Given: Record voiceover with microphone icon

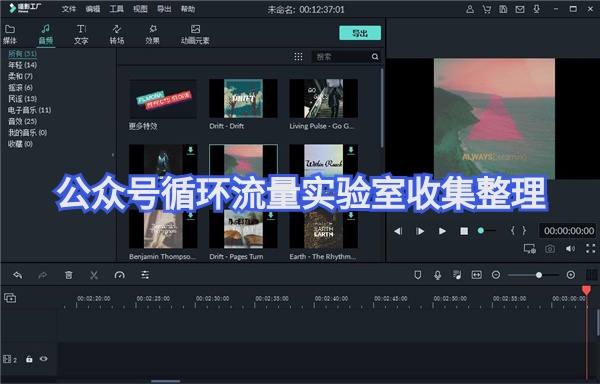Looking at the screenshot, I should 438,275.
